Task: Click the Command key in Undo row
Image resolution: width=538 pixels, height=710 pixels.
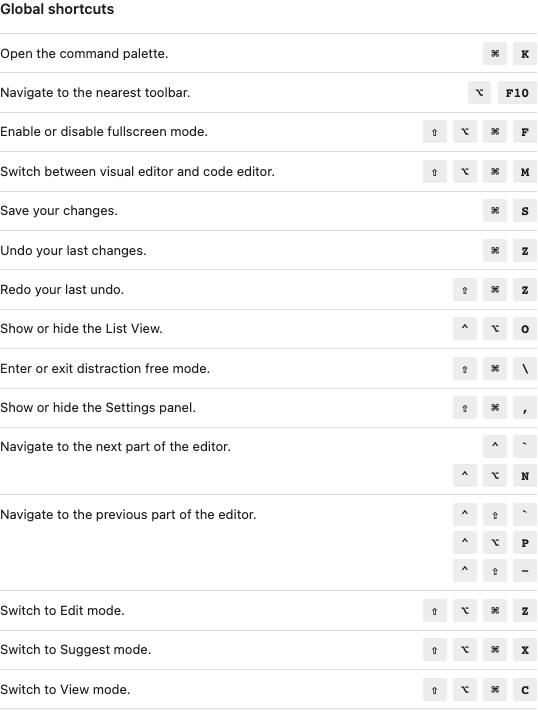Action: 495,251
